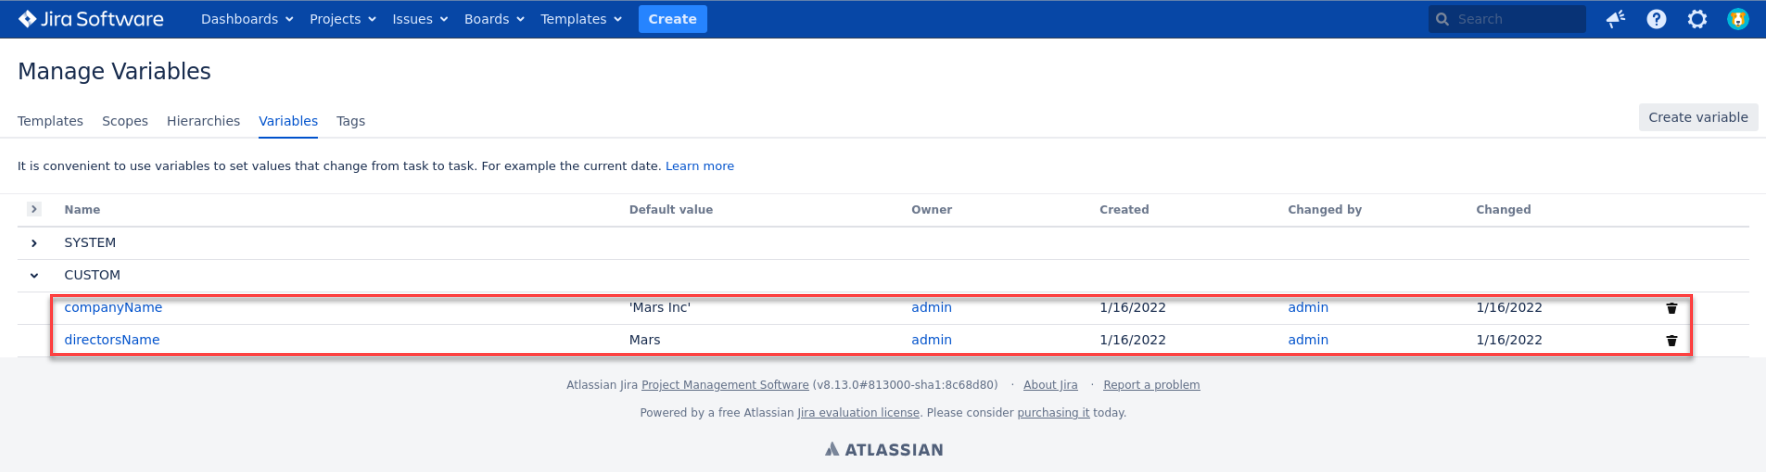
Task: Click the Jira Software logo
Action: pos(91,19)
